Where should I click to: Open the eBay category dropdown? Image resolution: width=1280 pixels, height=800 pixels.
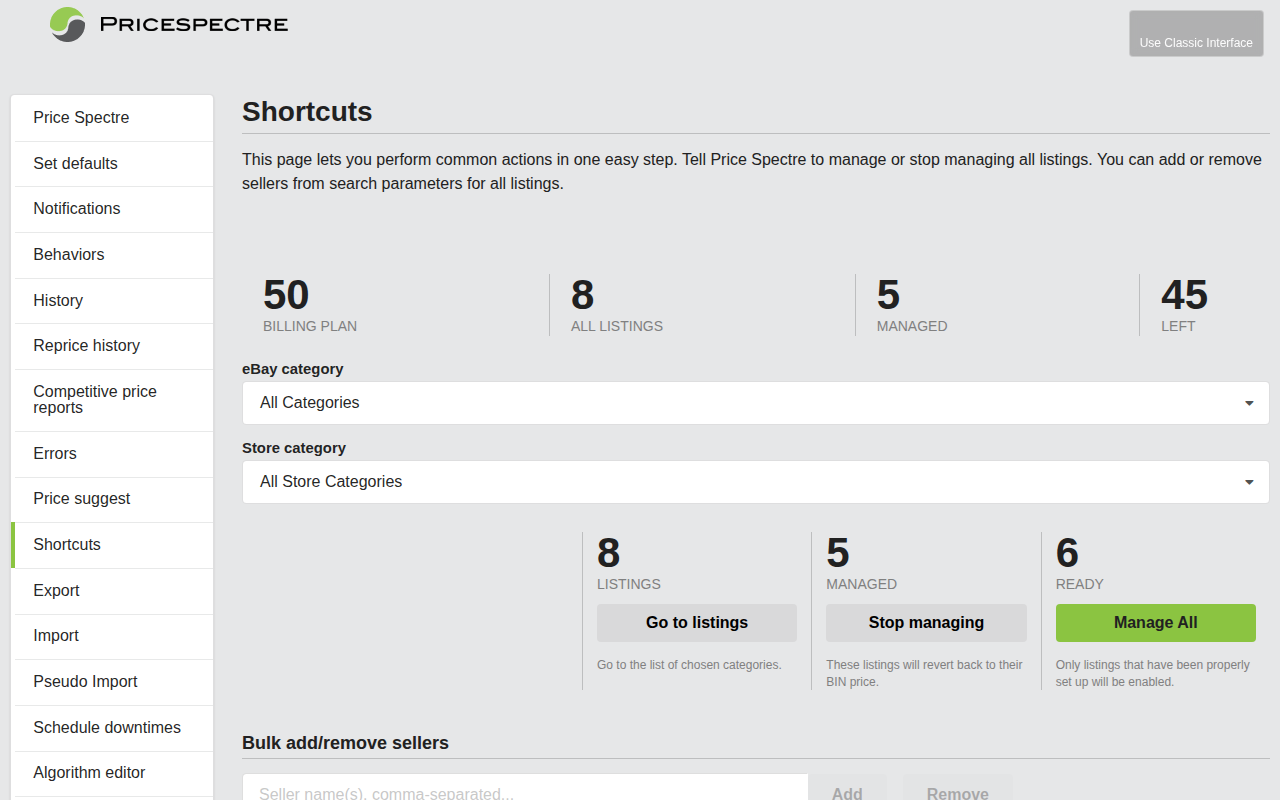tap(755, 402)
